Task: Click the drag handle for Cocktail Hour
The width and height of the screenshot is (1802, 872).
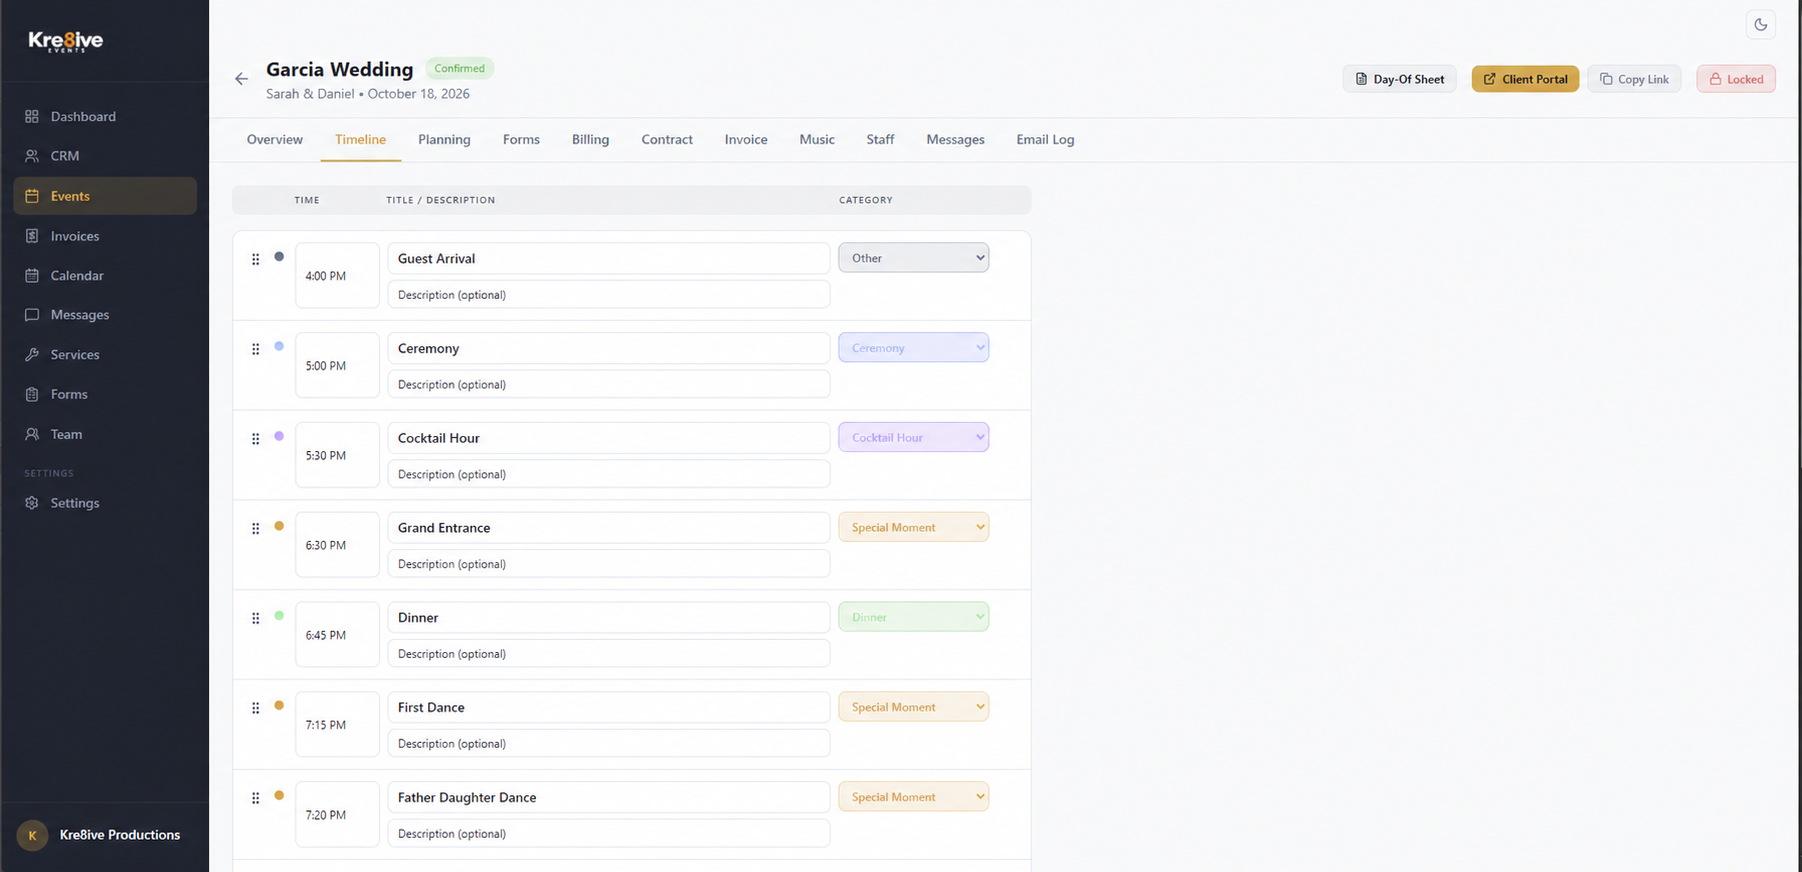Action: tap(256, 439)
